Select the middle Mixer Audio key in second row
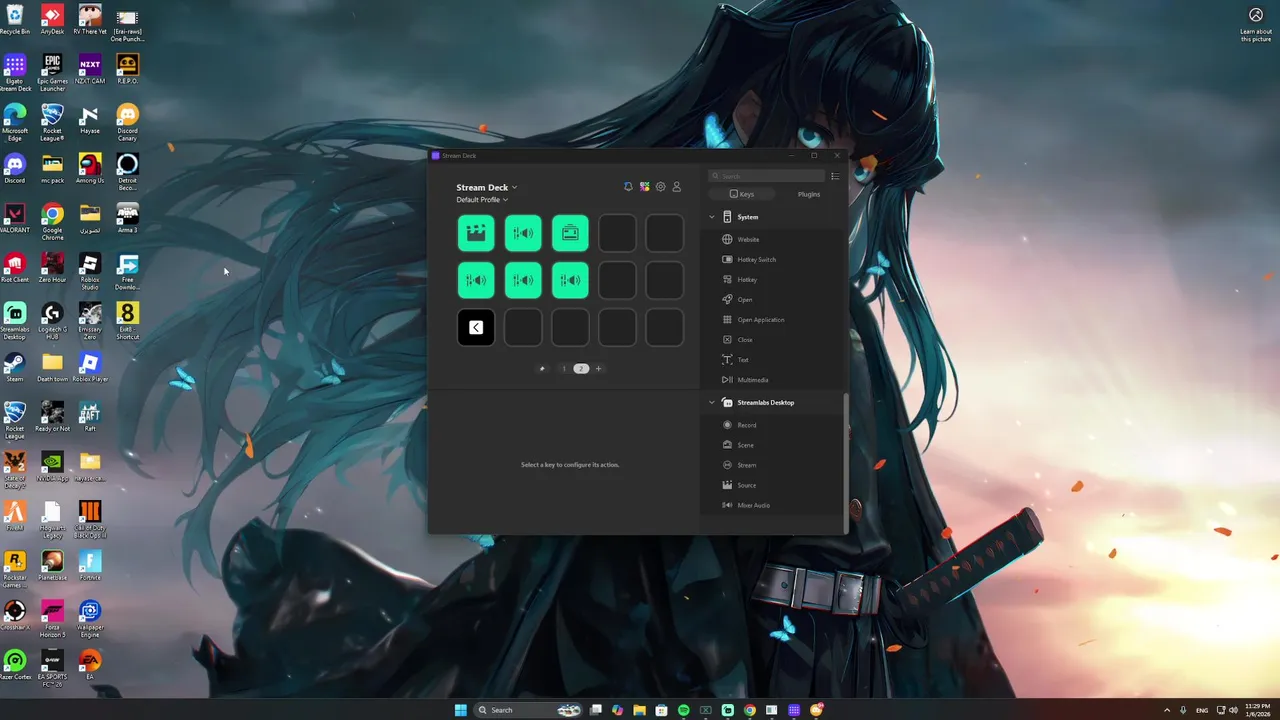This screenshot has width=1280, height=720. point(523,280)
